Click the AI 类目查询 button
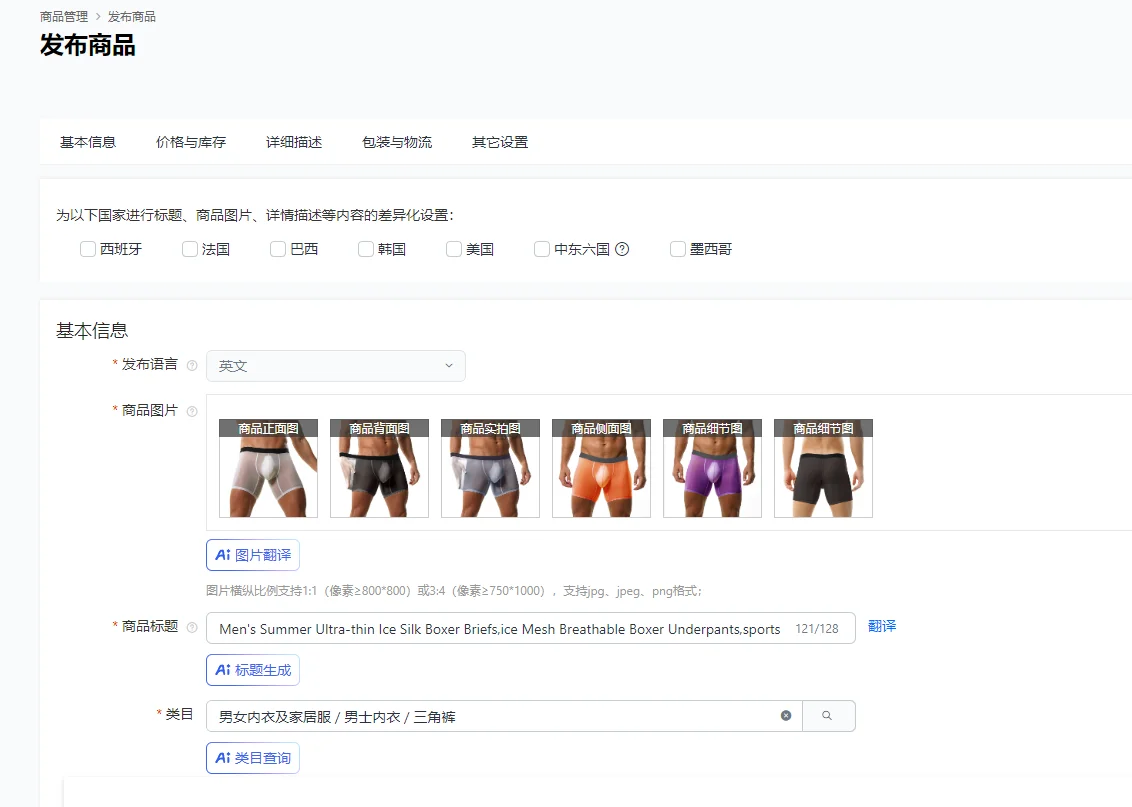 click(253, 758)
